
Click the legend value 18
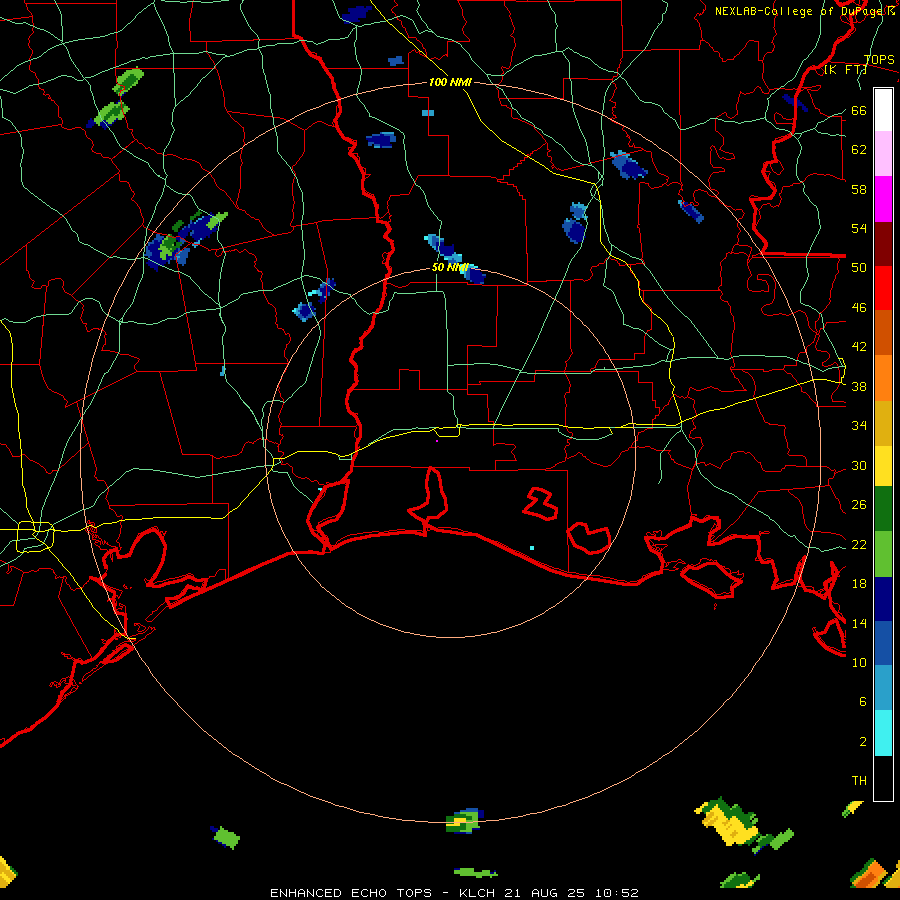coord(859,583)
